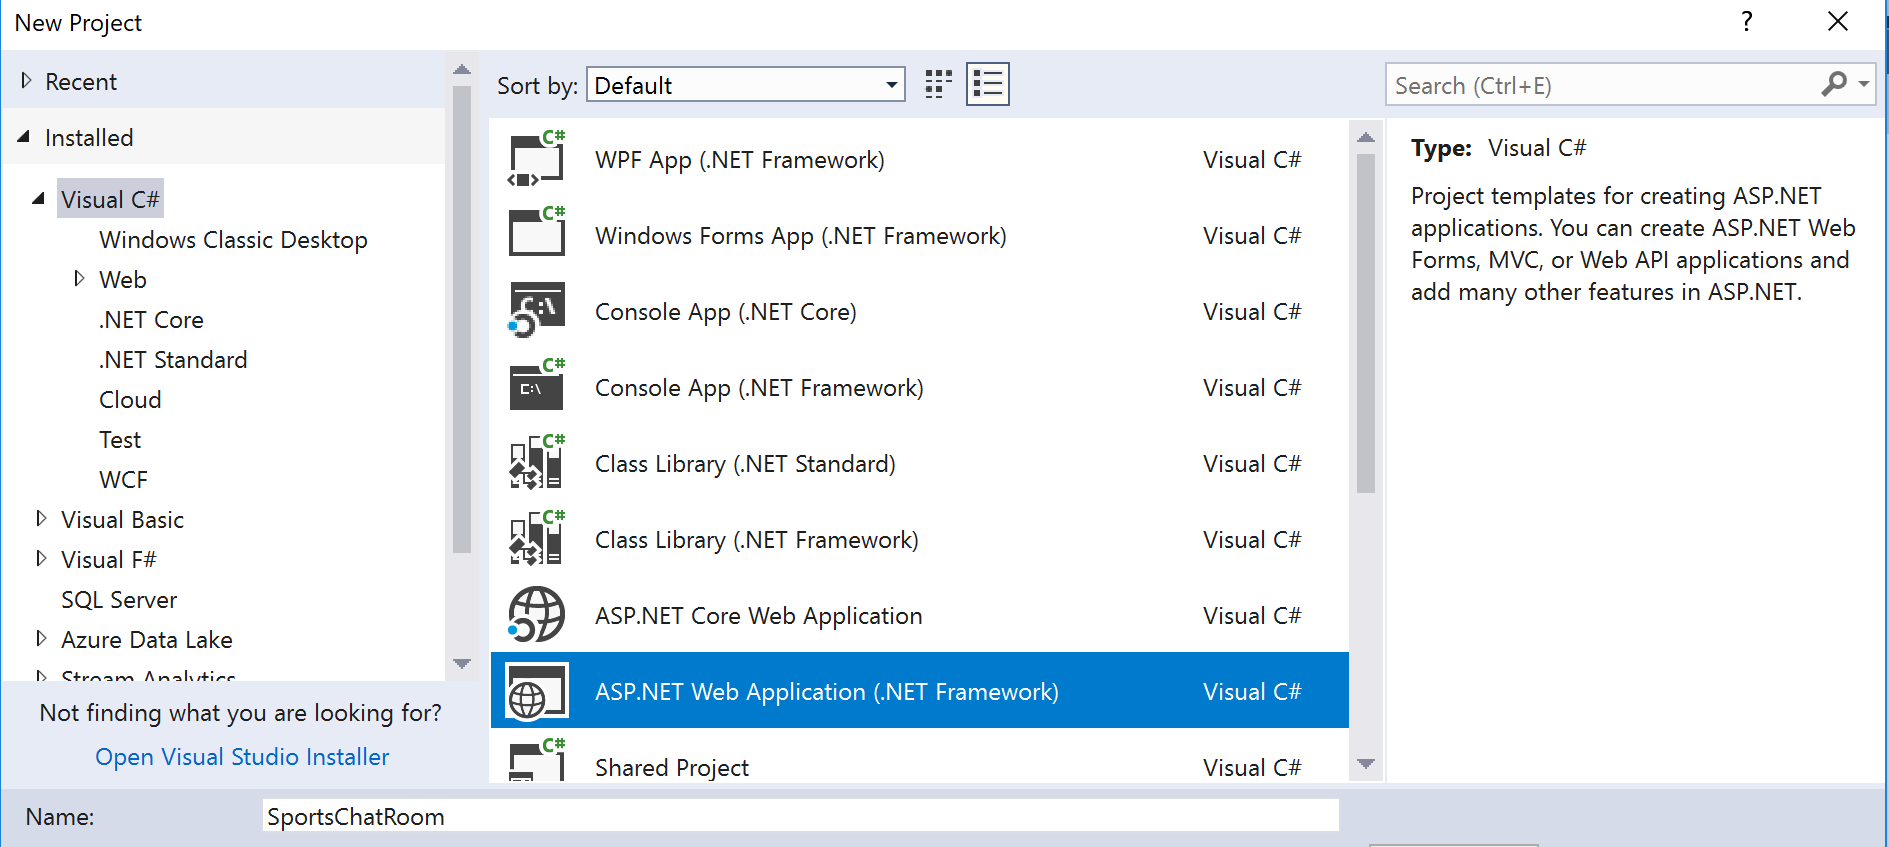Click the Console App (.NET Framework) icon
This screenshot has width=1889, height=847.
537,388
